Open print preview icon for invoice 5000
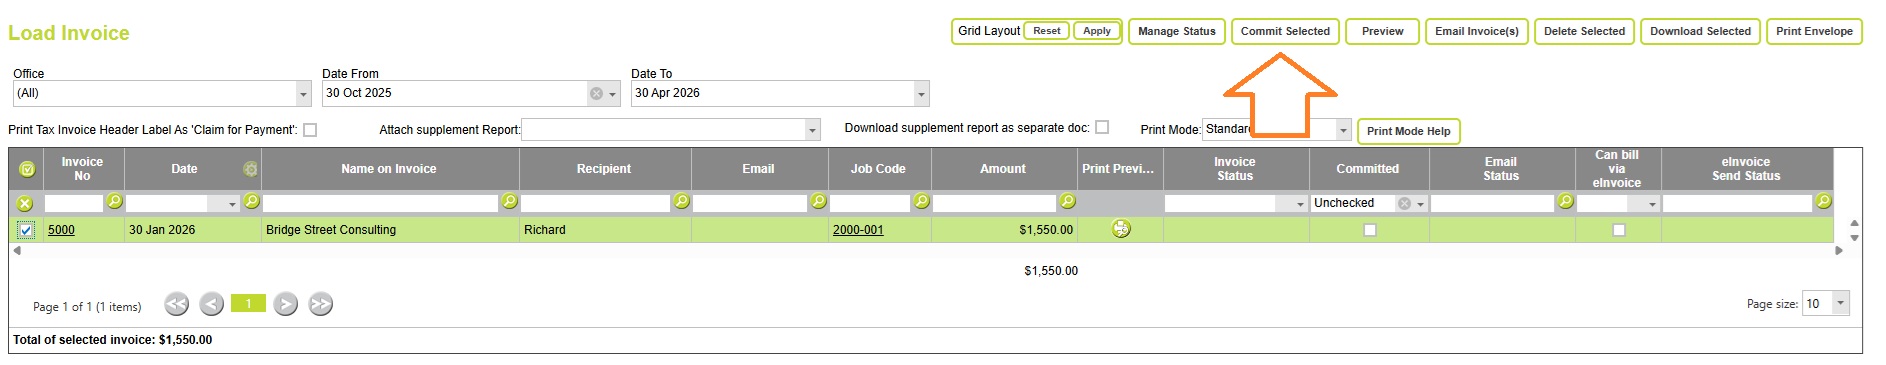This screenshot has height=365, width=1886. (1121, 229)
